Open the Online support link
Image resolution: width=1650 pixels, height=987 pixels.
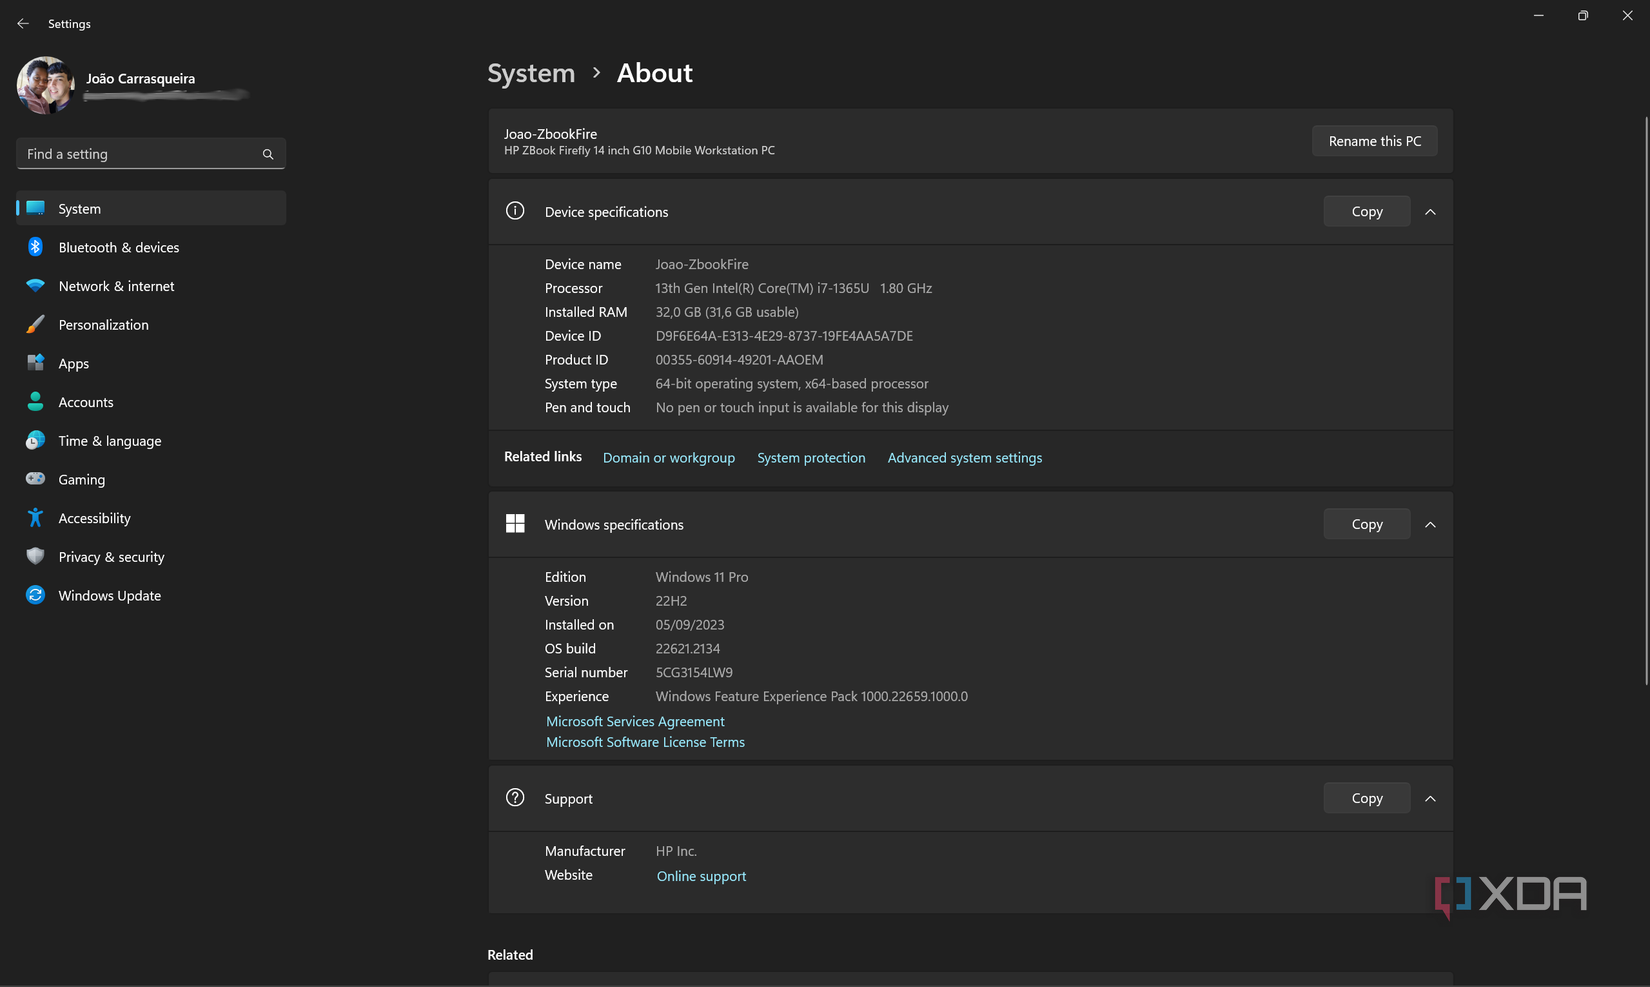point(701,876)
